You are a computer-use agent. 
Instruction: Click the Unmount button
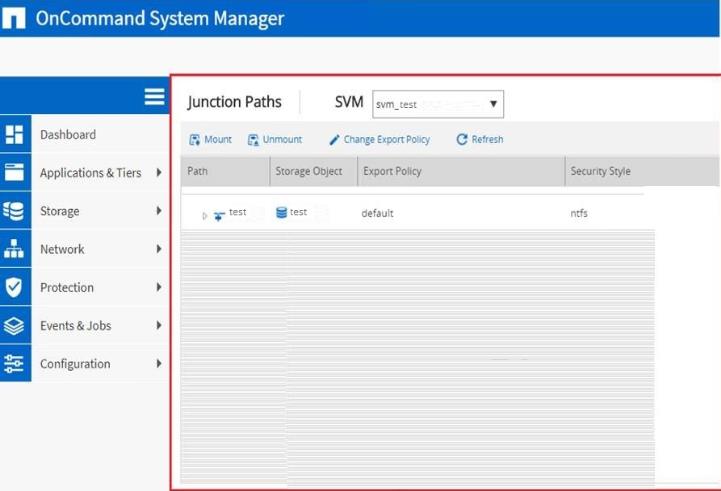point(275,140)
